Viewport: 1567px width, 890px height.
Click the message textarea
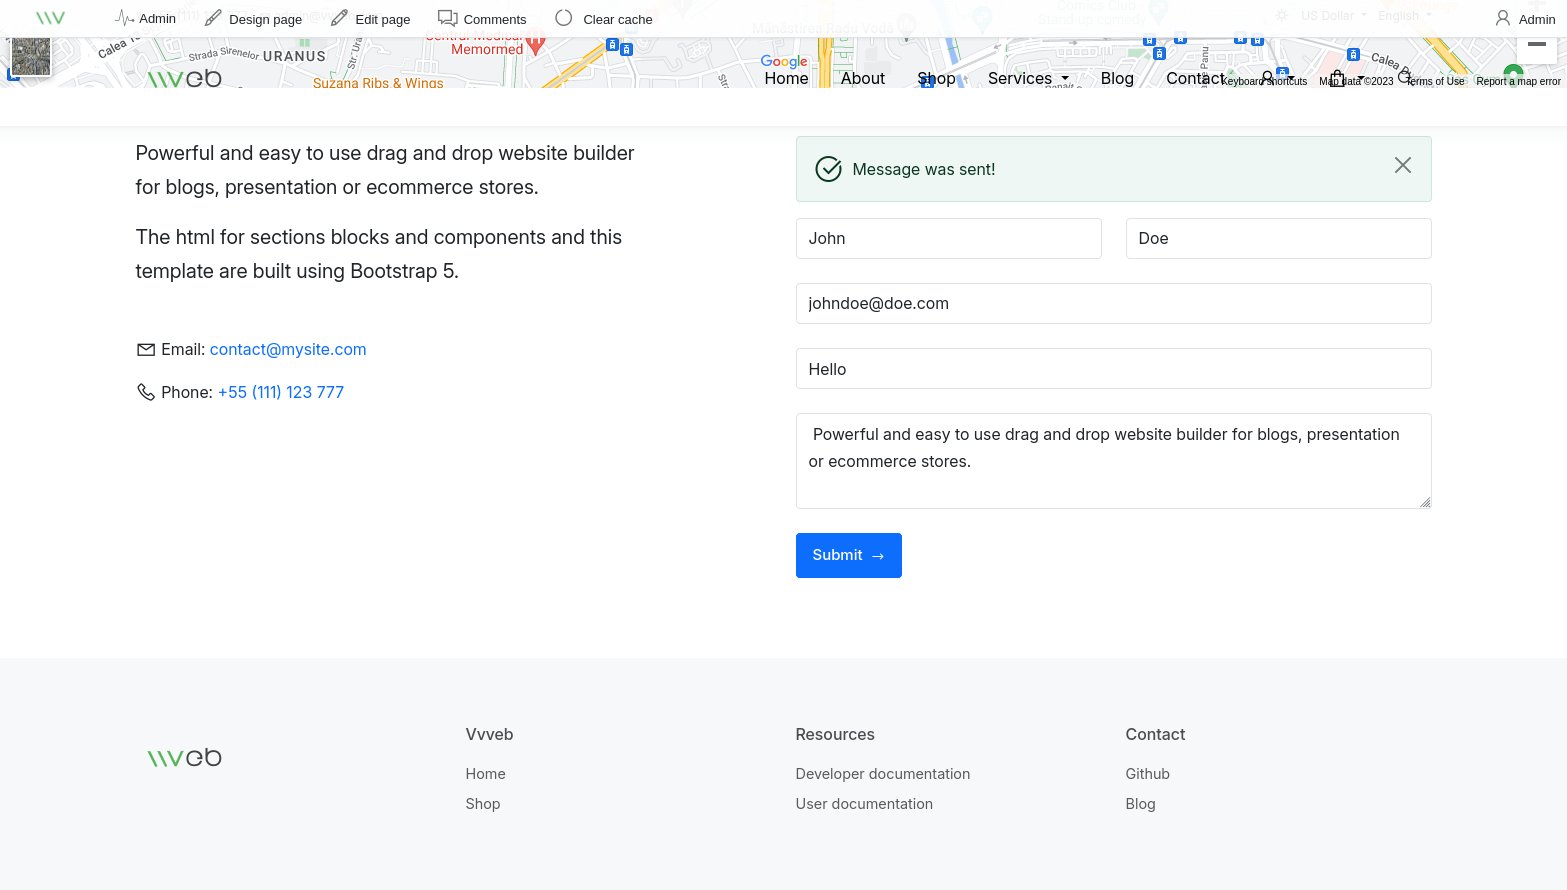pos(1114,461)
